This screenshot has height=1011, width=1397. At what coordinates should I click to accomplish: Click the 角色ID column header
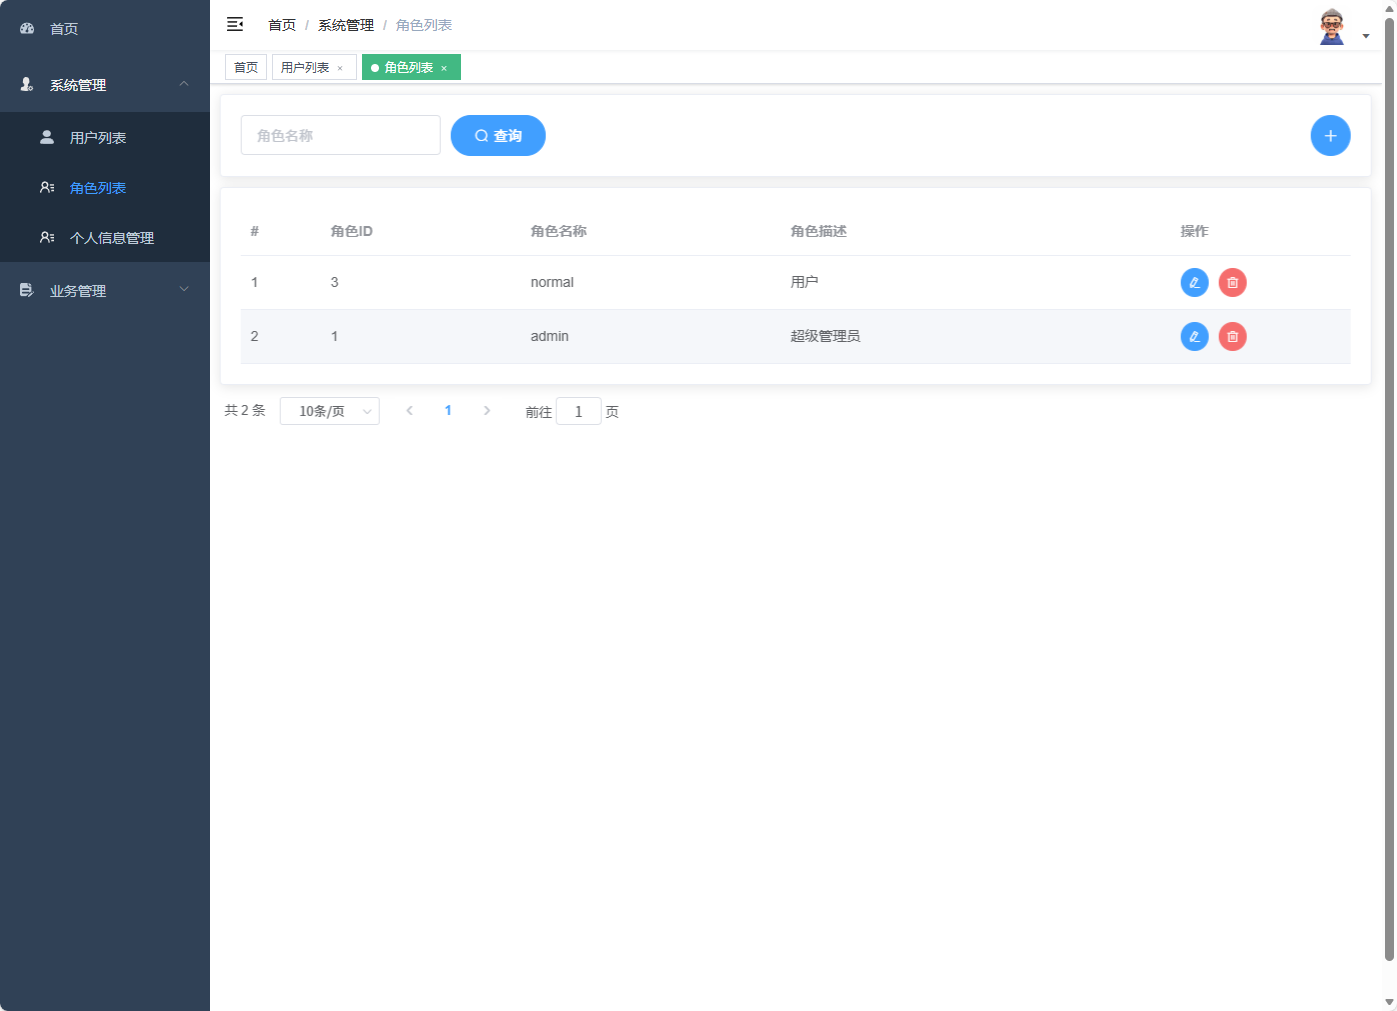point(352,231)
